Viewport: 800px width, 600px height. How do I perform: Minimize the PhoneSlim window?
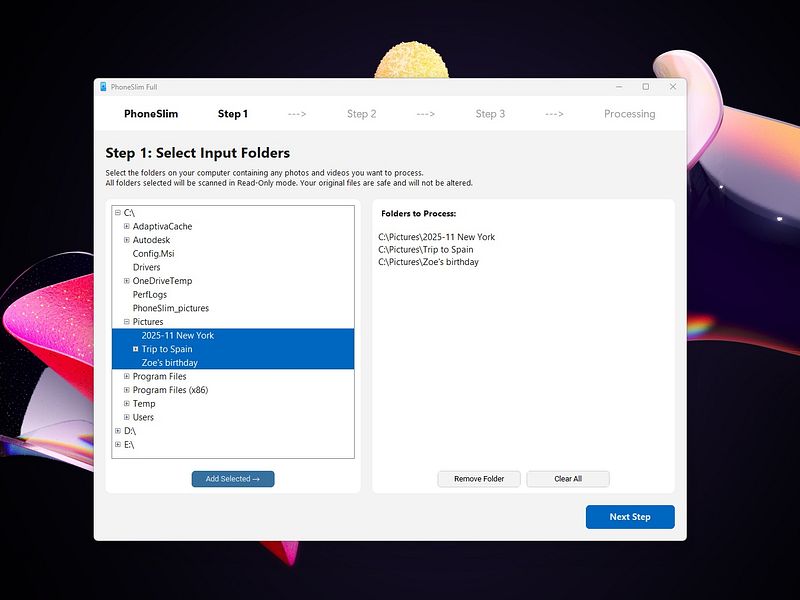[619, 87]
